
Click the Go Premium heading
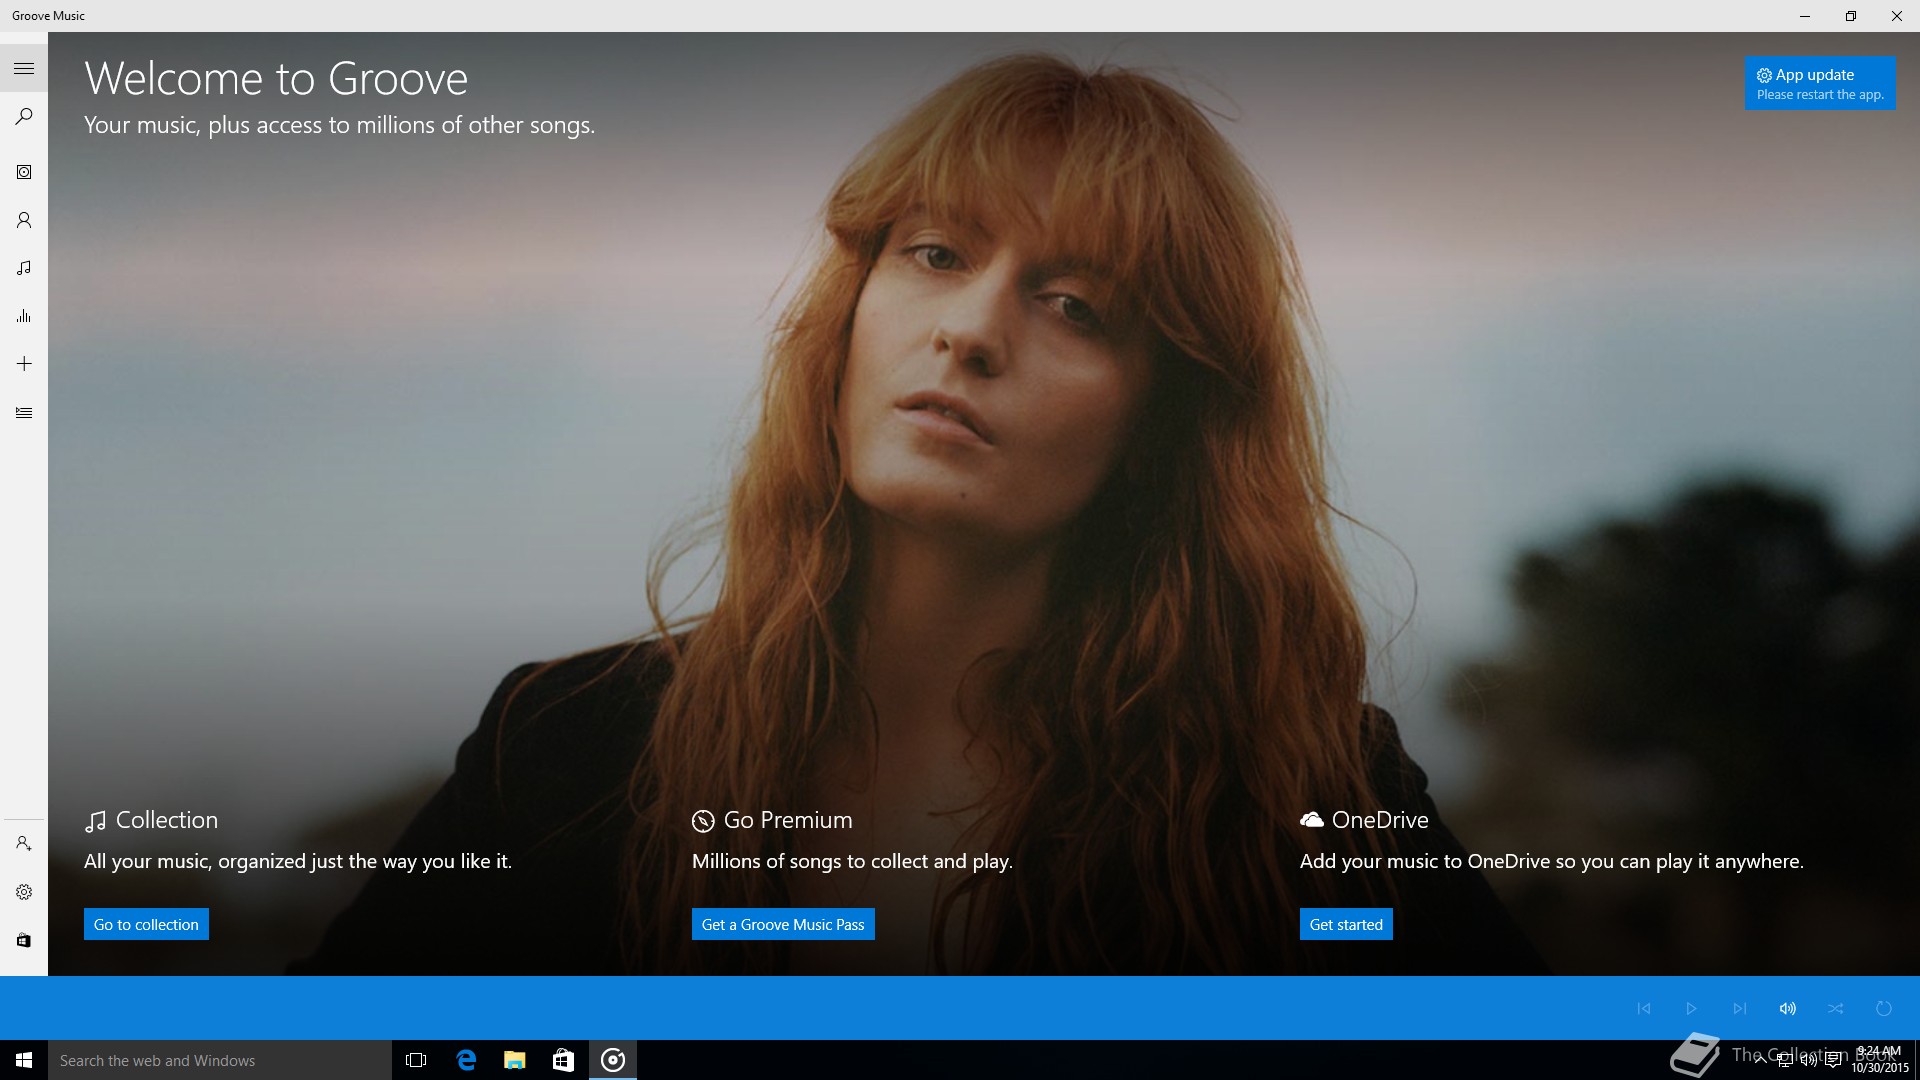pos(772,820)
